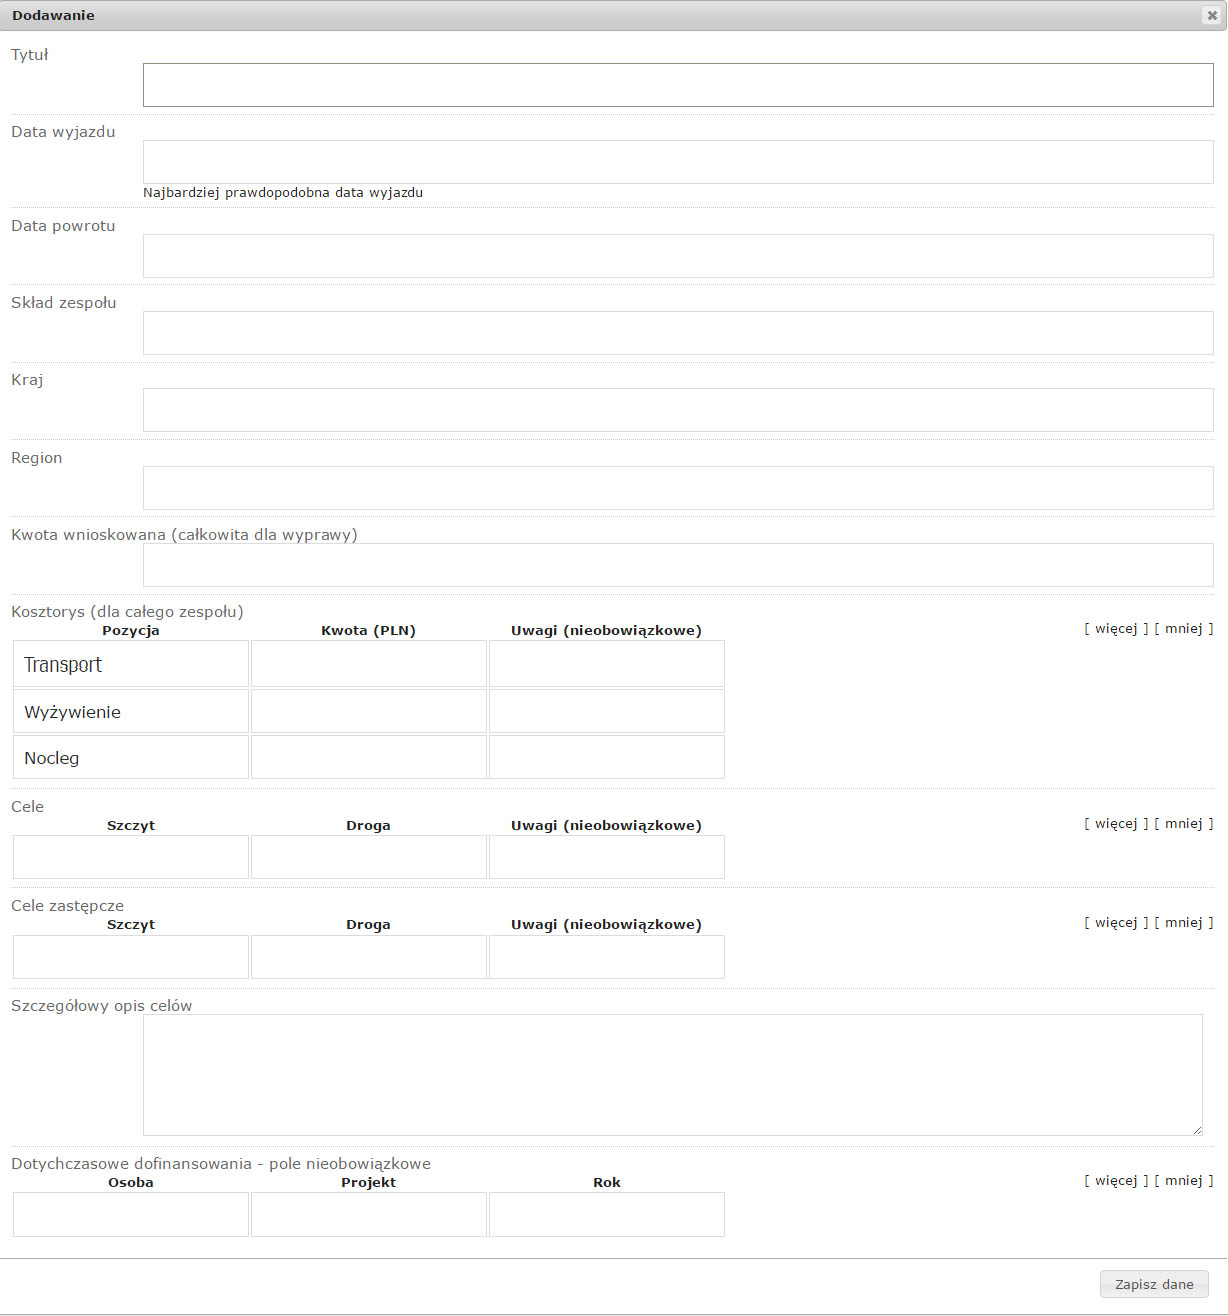Click the Szczyt field under Cele

(x=131, y=857)
